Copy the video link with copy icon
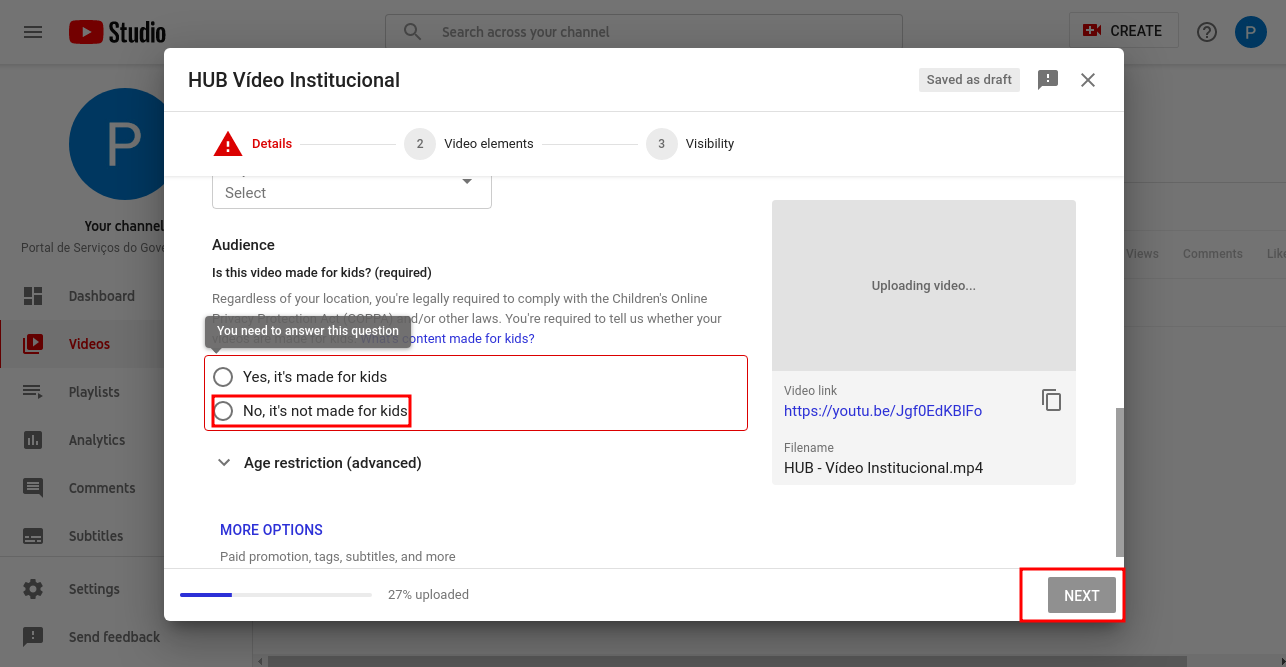 (x=1051, y=400)
